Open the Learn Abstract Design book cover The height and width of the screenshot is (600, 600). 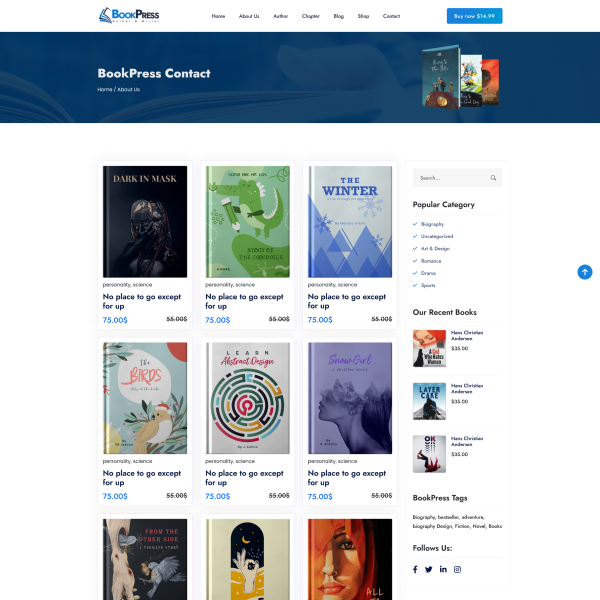tap(248, 398)
